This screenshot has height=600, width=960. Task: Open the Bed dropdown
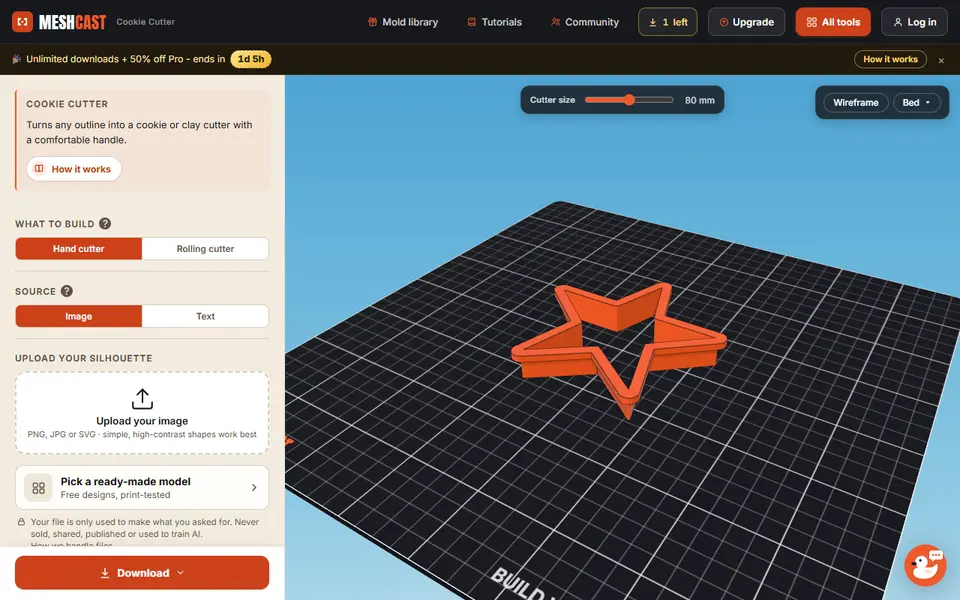917,102
